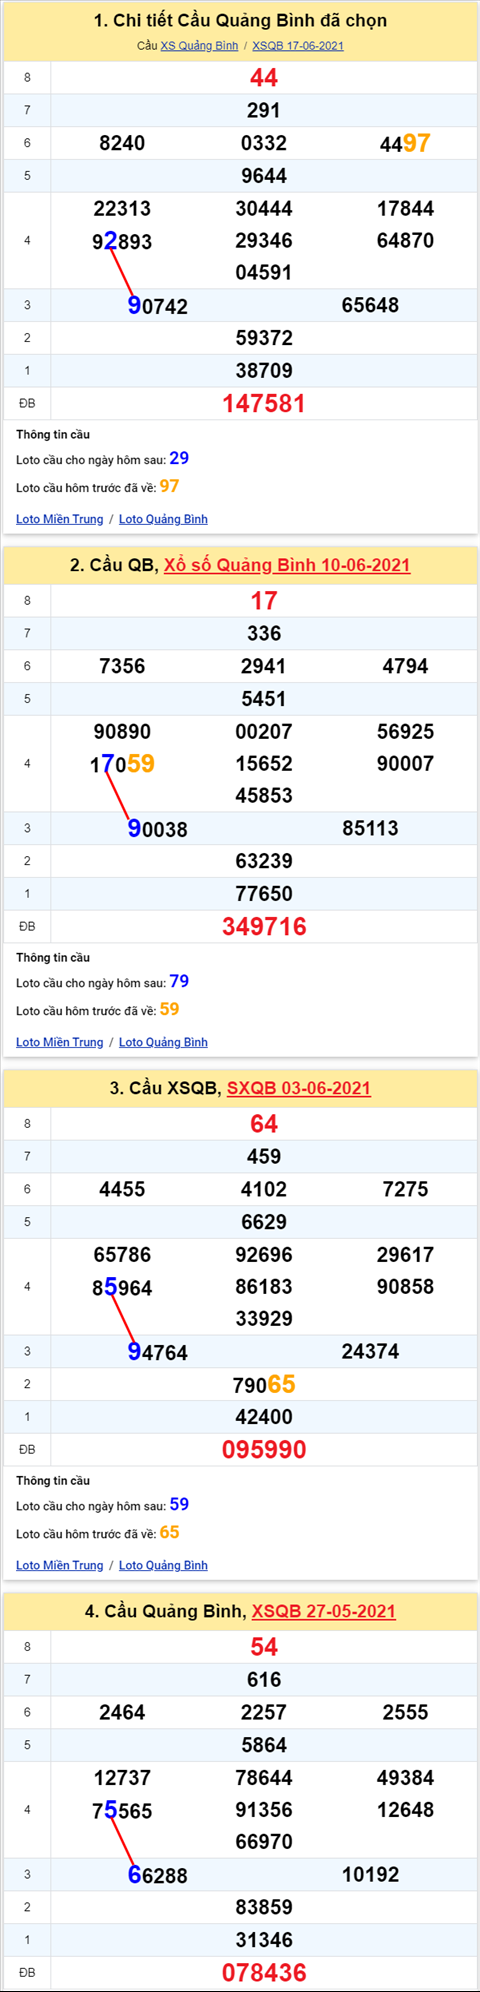480x1992 pixels.
Task: Open Loto Quảng Bình link under Cầu 1
Action: pos(163,519)
